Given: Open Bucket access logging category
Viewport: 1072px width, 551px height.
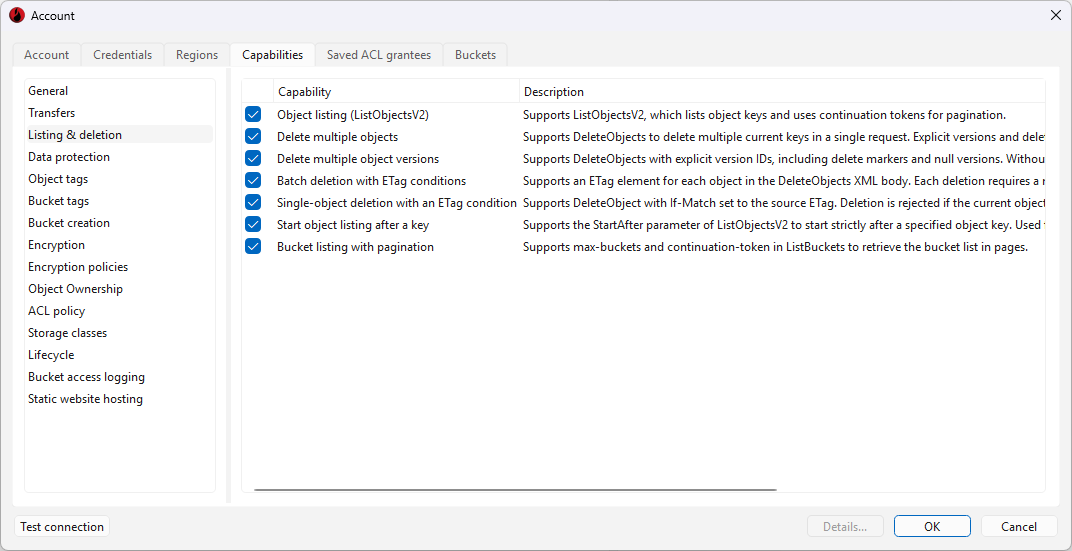Looking at the screenshot, I should (x=119, y=377).
